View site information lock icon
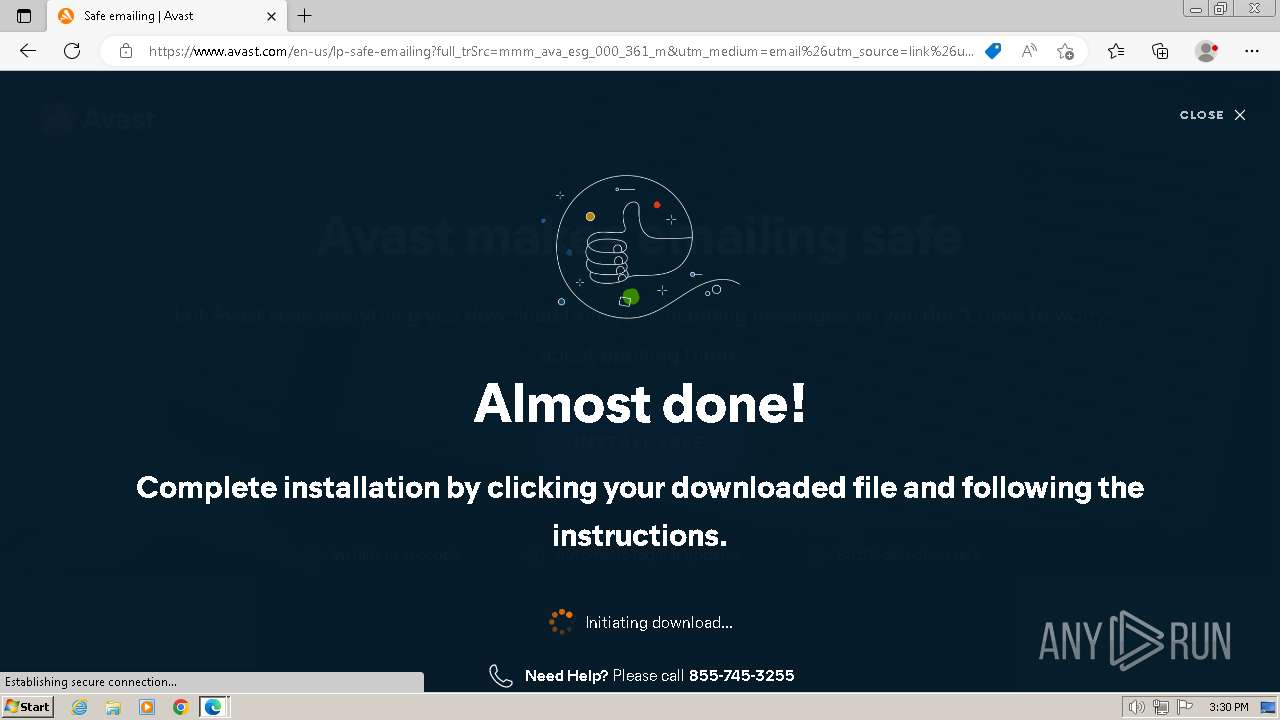1280x720 pixels. point(126,51)
